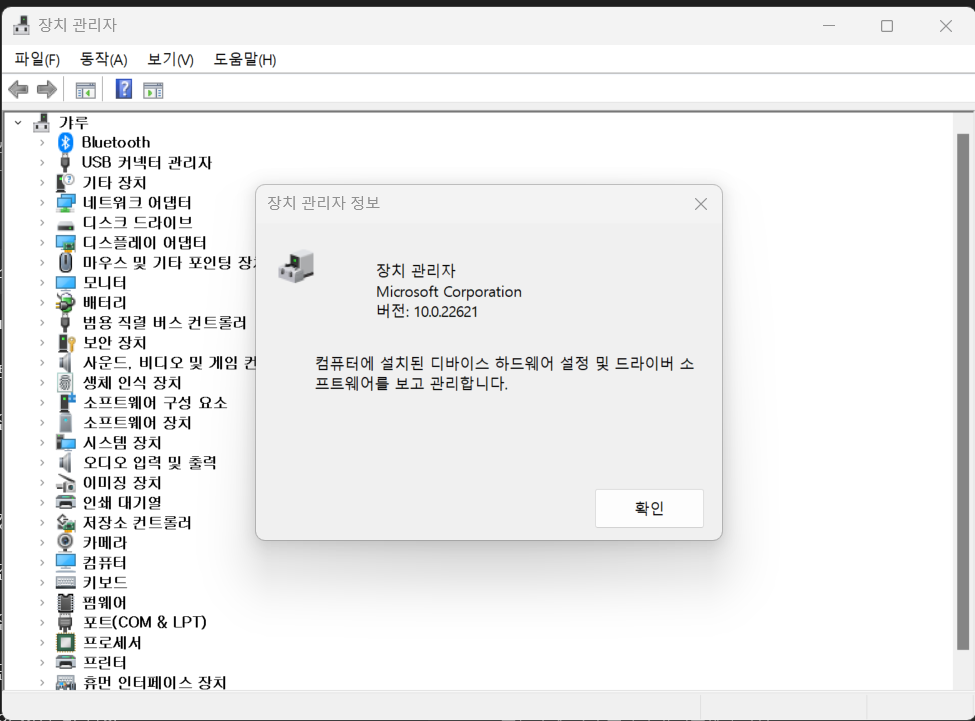975x721 pixels.
Task: Select the 저장소 컨트롤러 tree label
Action: coord(137,523)
